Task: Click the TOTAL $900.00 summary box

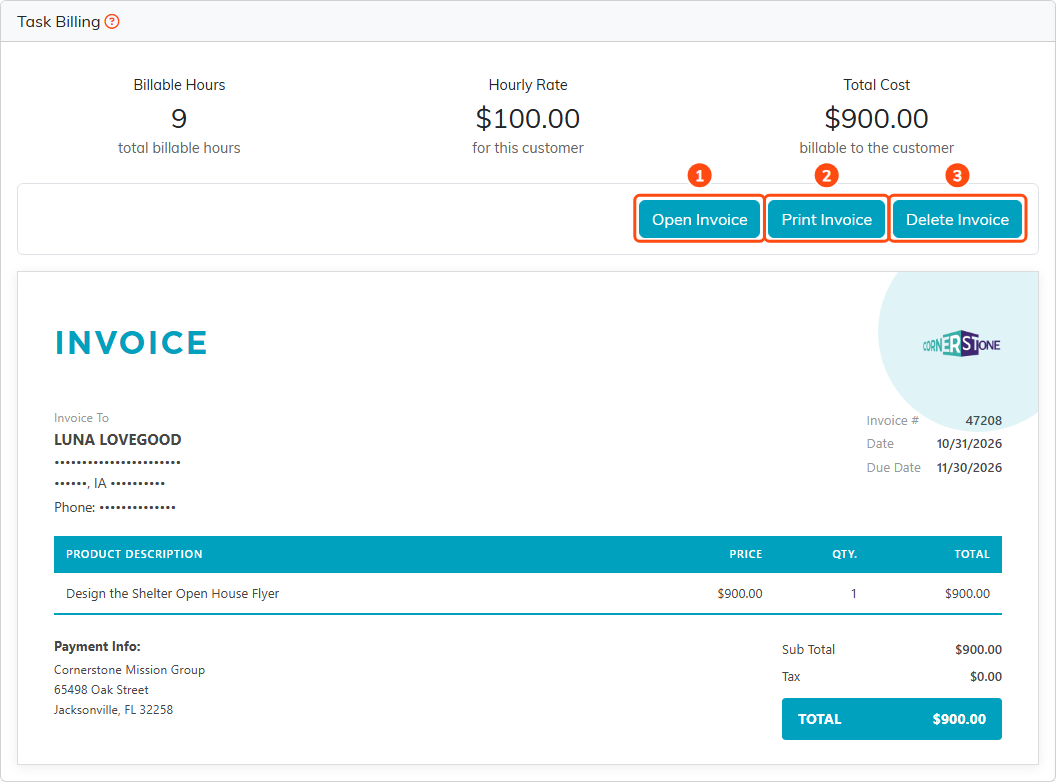Action: pos(891,719)
